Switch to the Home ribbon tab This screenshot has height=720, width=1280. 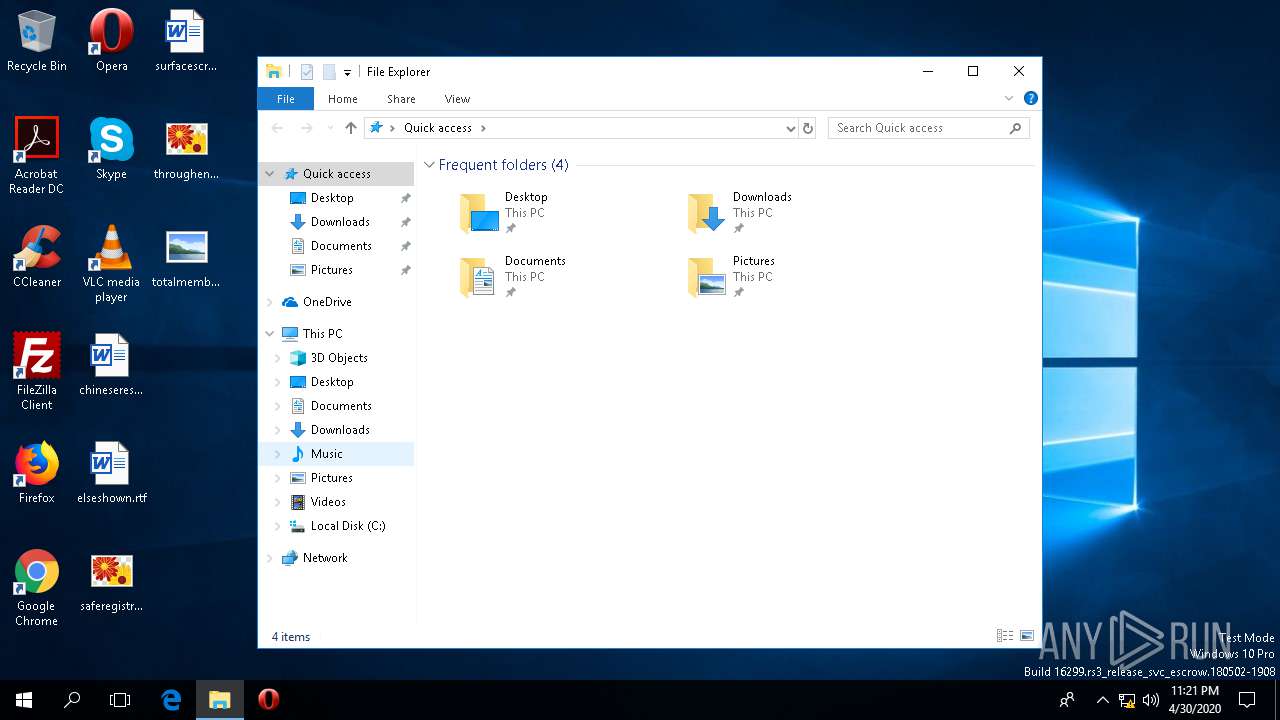pos(343,99)
